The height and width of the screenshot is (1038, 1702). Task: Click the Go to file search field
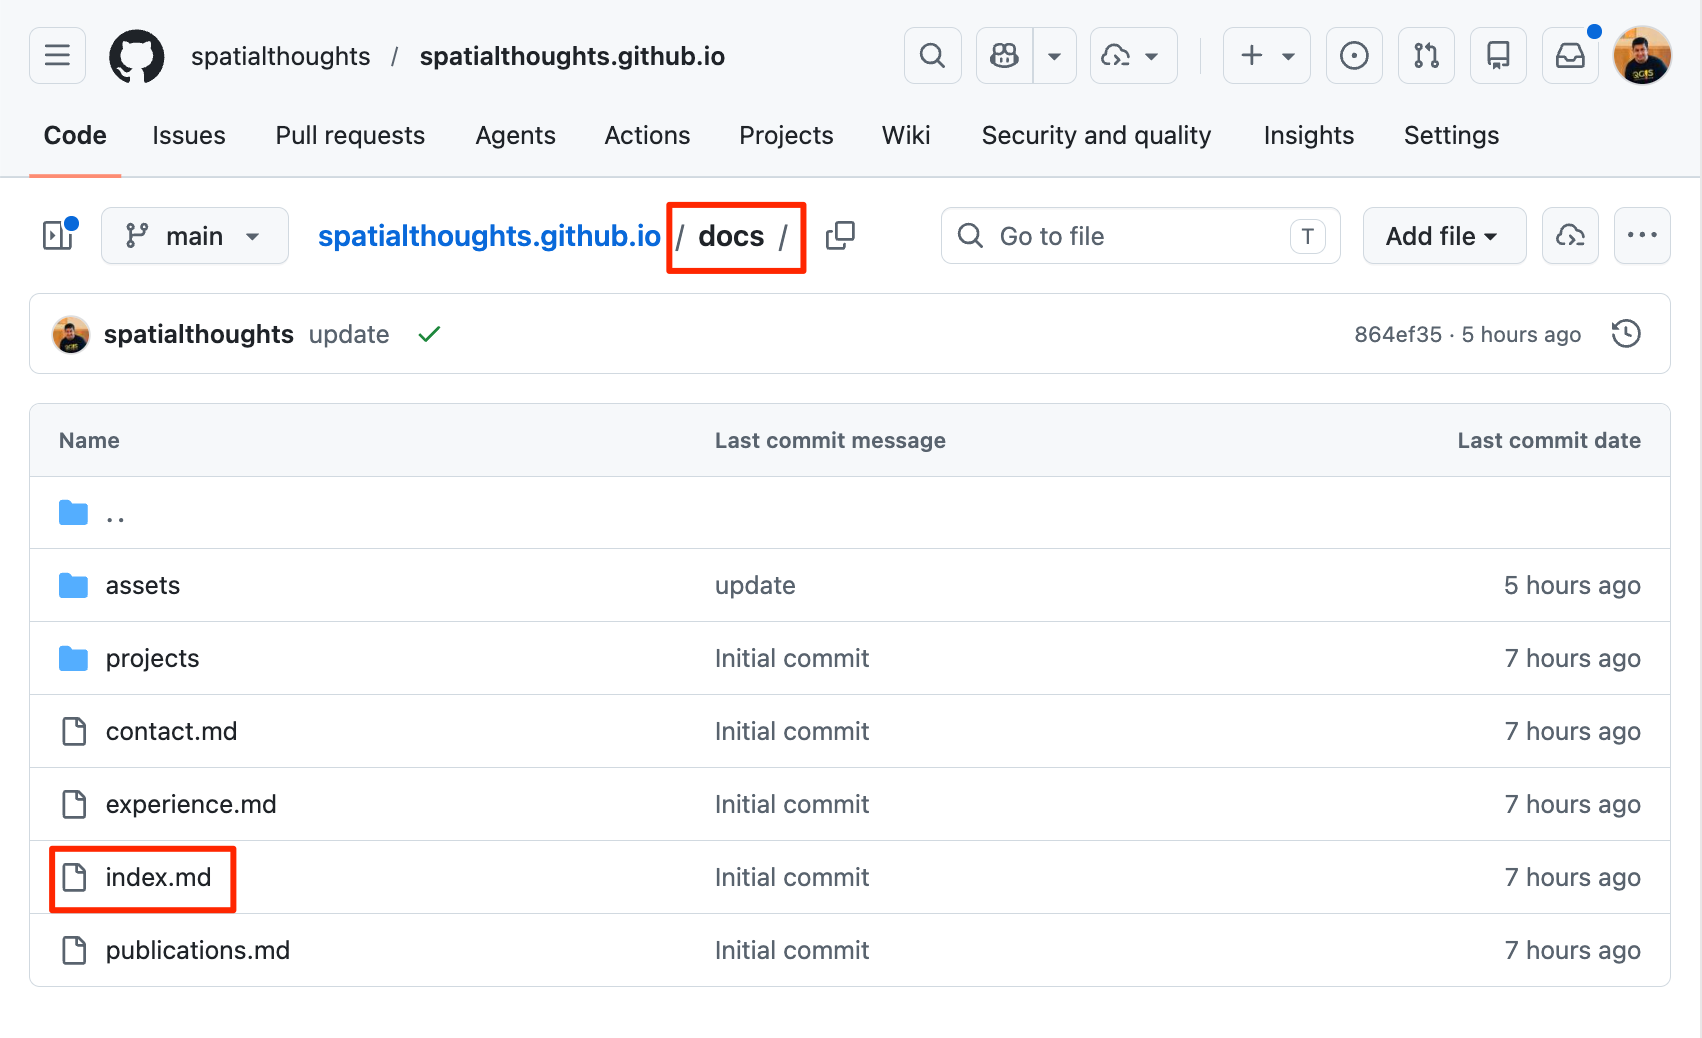click(x=1140, y=236)
